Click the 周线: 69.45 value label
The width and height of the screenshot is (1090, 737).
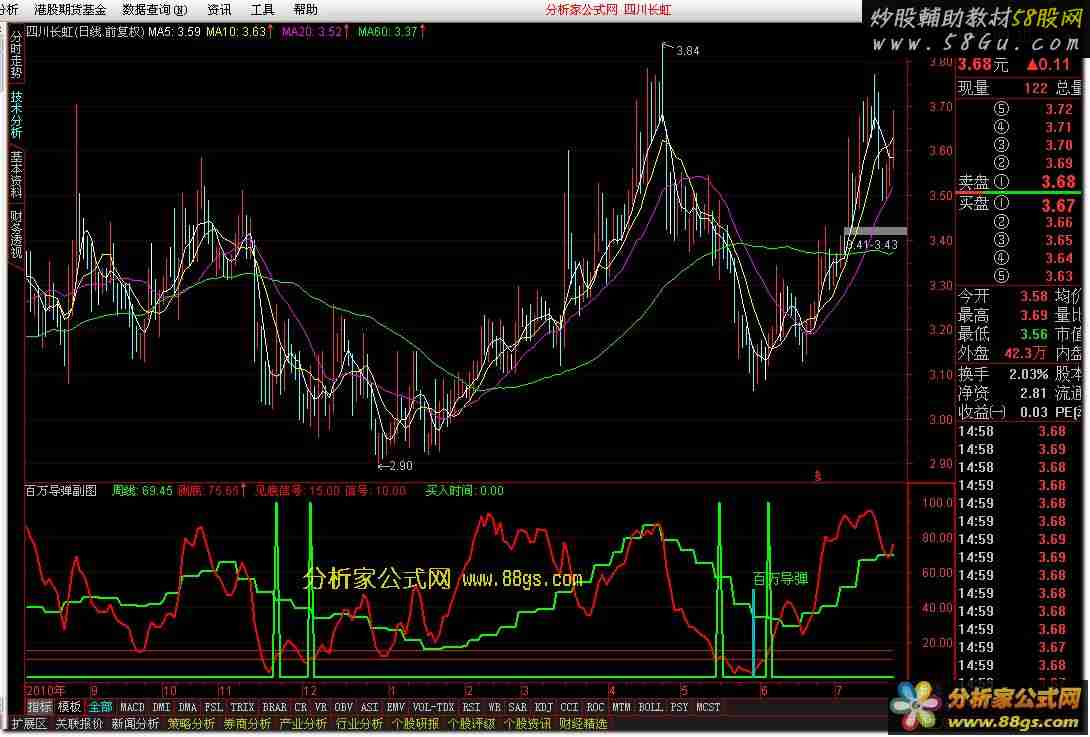(143, 491)
